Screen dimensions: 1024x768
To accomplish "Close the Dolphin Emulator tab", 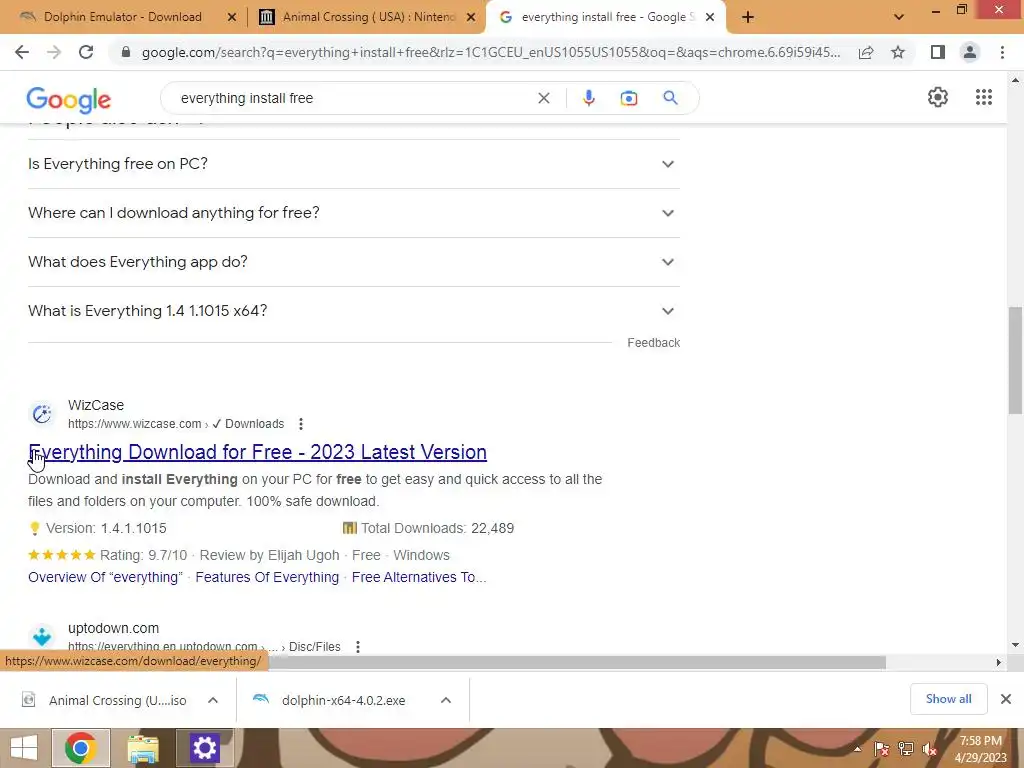I will point(231,17).
